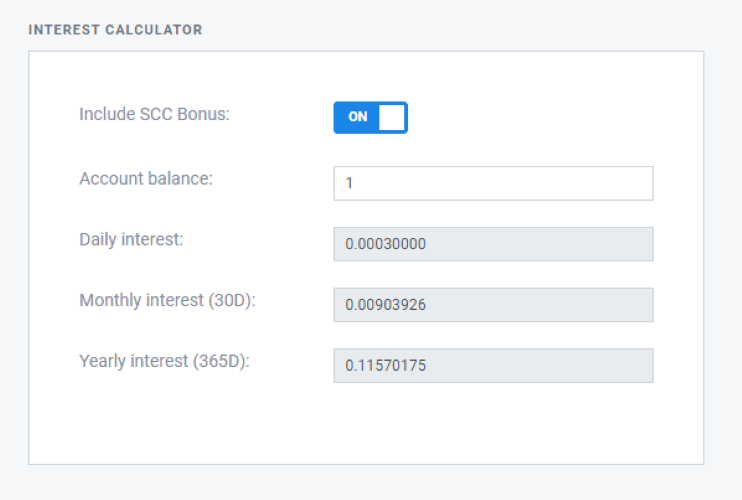Click the INTEREST CALCULATOR heading
The image size is (742, 500).
[115, 30]
